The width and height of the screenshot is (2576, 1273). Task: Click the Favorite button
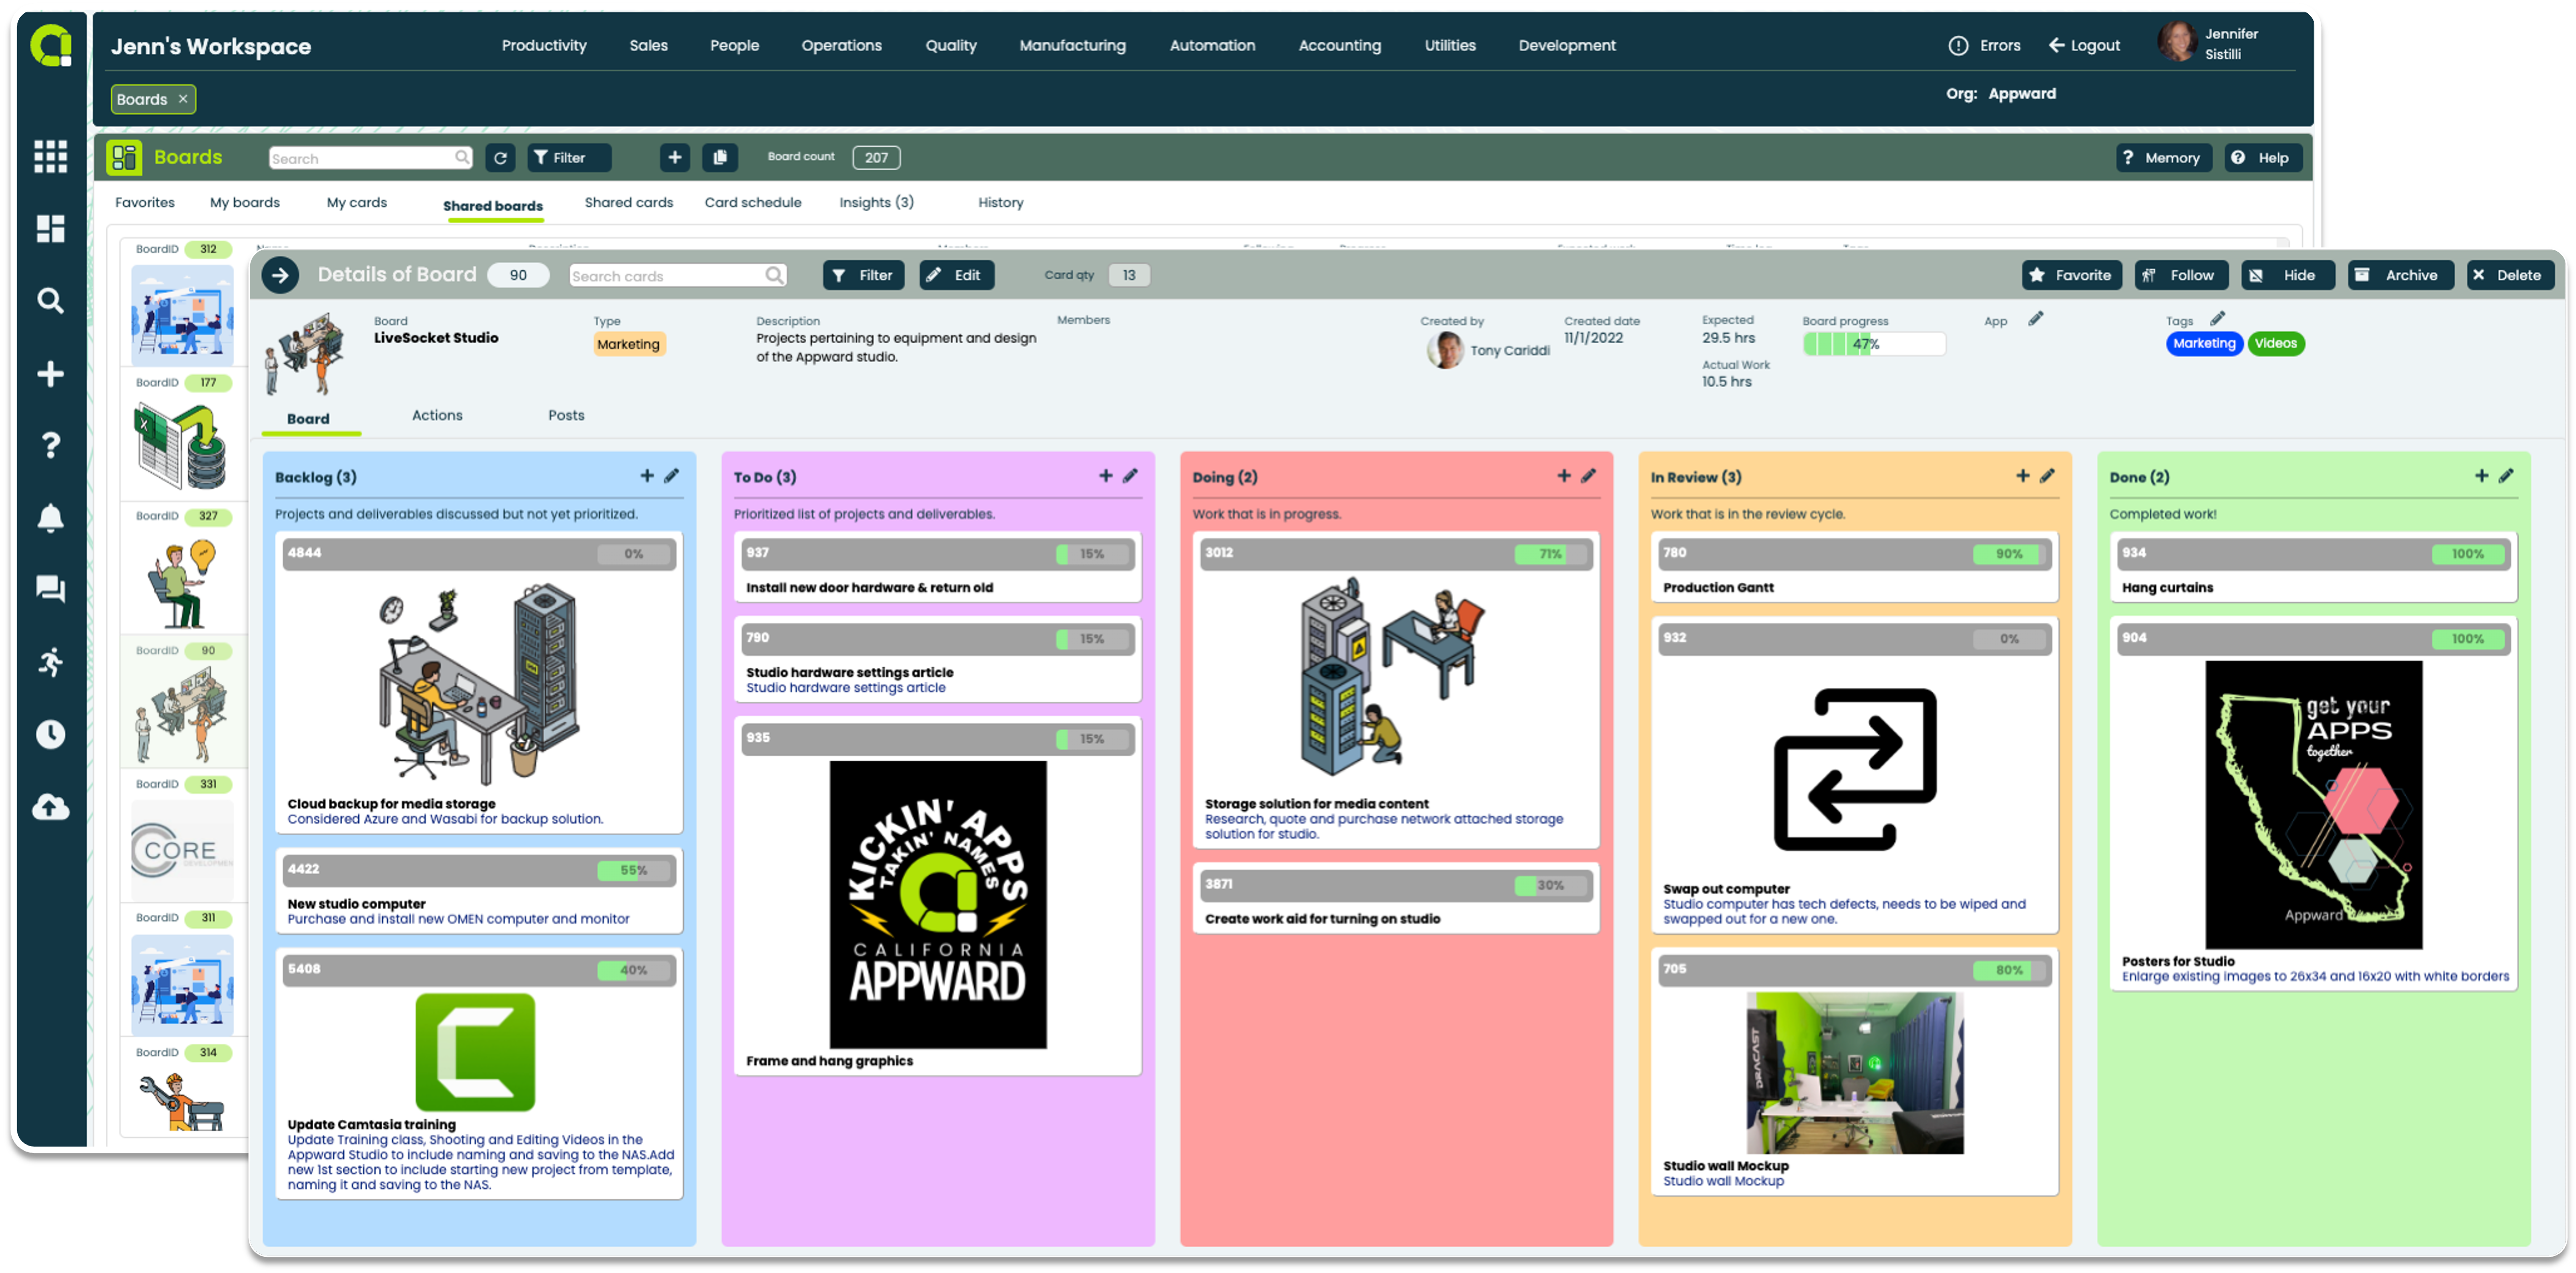coord(2072,275)
